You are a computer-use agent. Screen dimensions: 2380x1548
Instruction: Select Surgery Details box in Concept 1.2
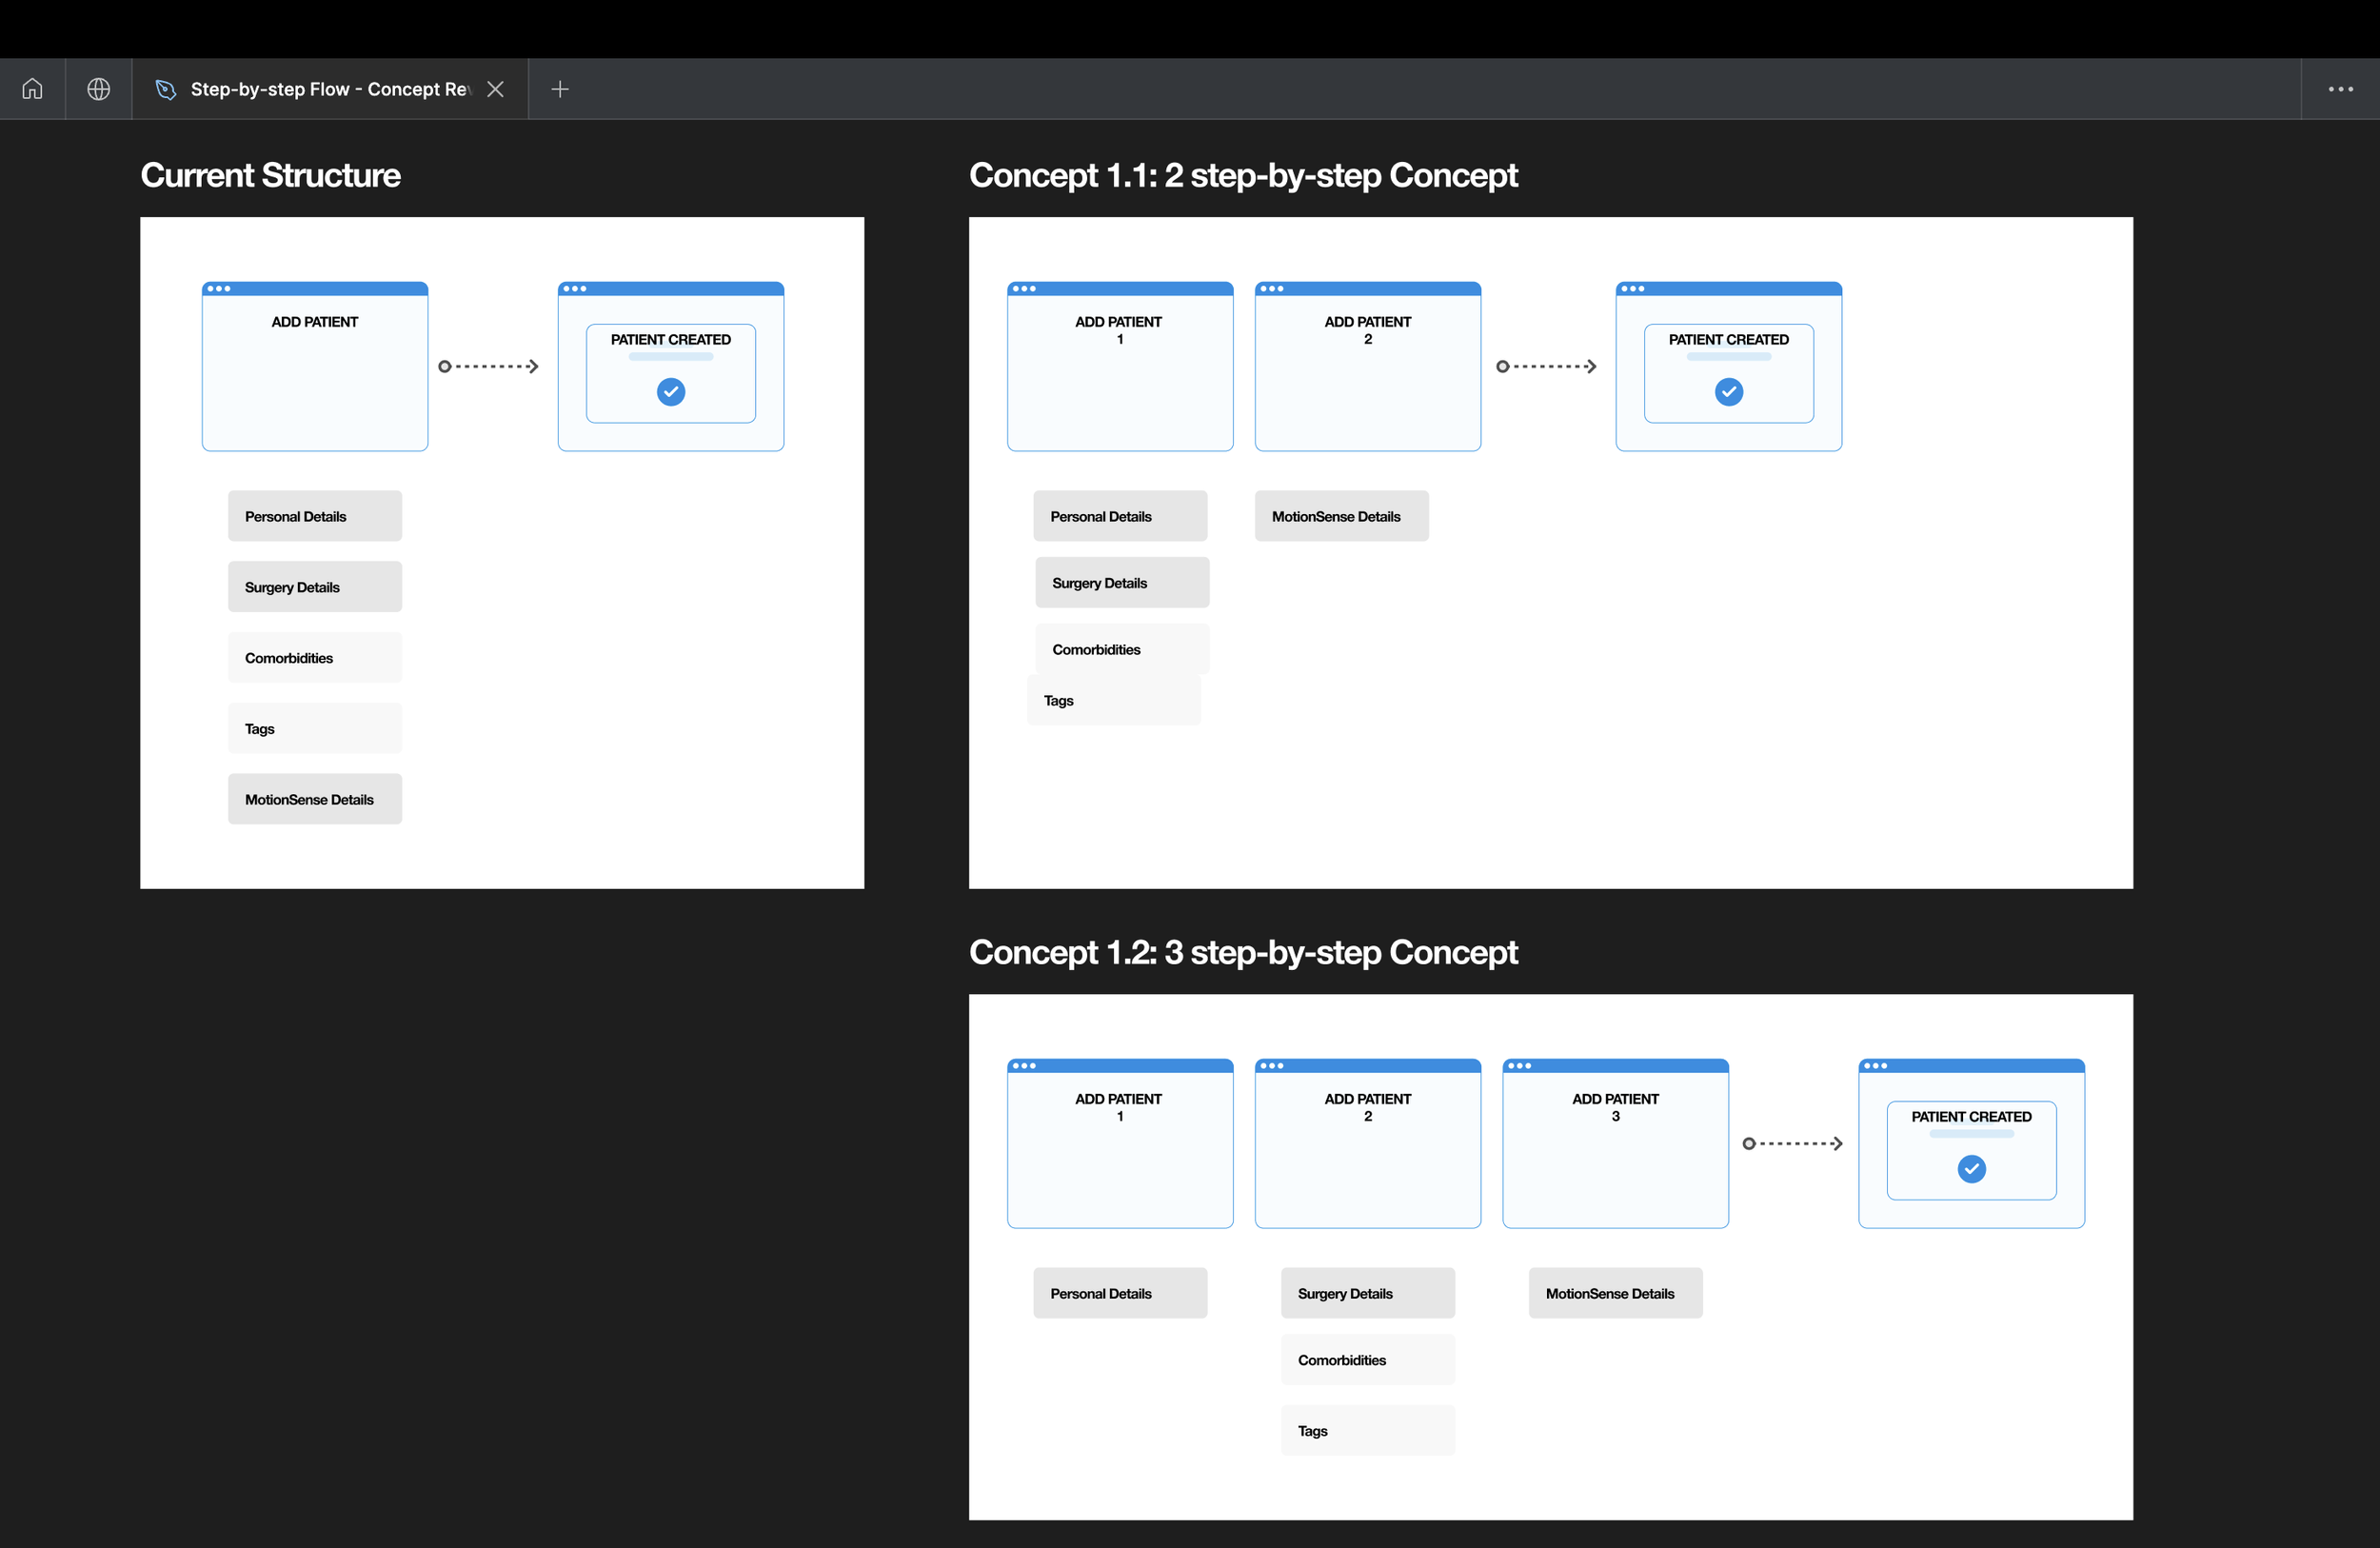click(1367, 1293)
